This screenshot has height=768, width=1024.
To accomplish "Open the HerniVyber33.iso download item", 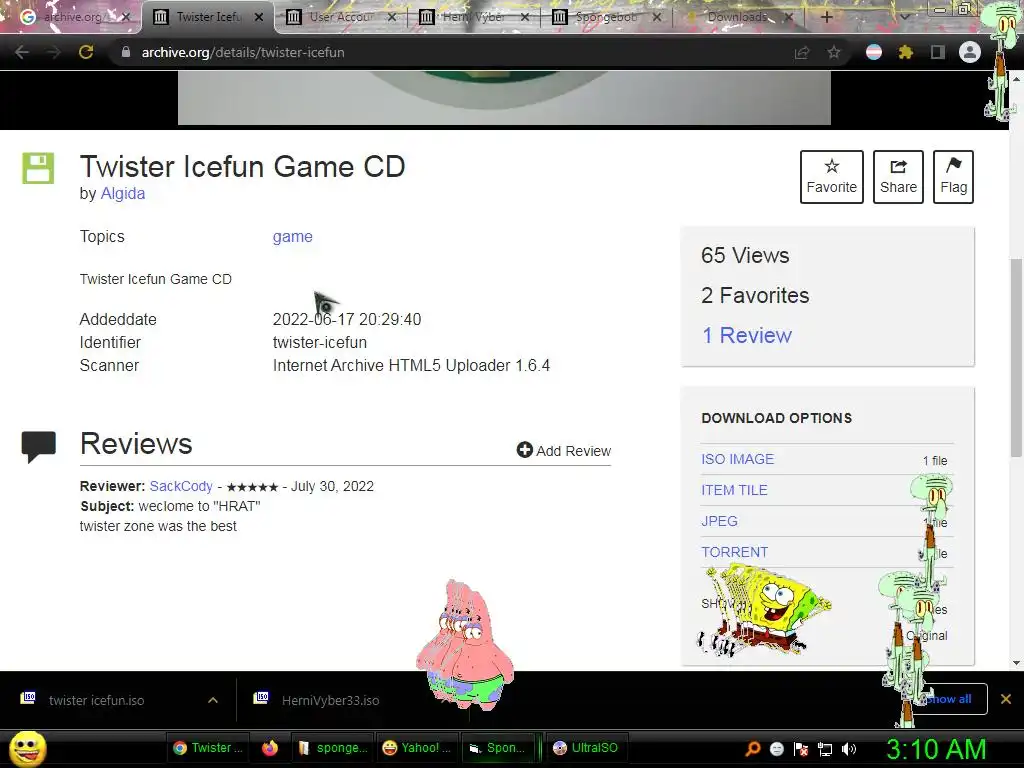I will [330, 700].
